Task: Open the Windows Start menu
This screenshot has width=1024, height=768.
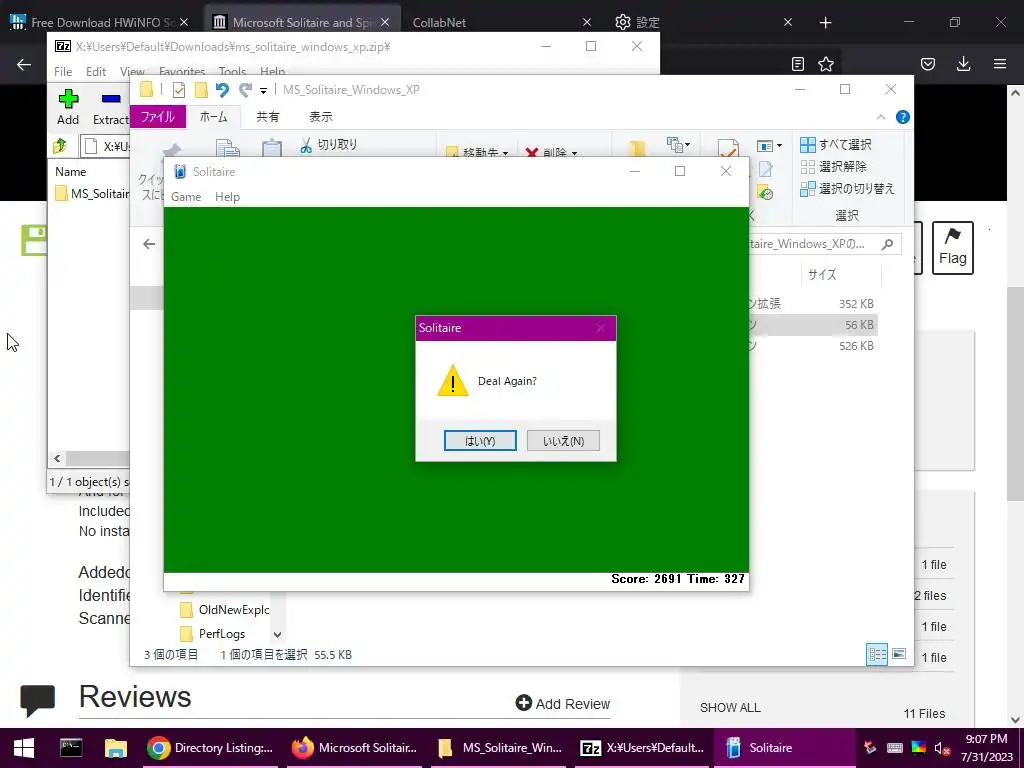Action: [x=24, y=748]
